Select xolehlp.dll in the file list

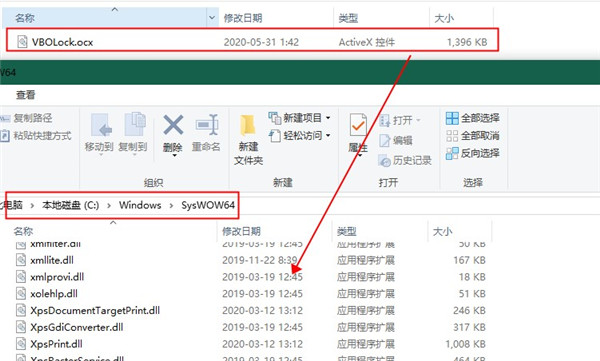click(54, 294)
